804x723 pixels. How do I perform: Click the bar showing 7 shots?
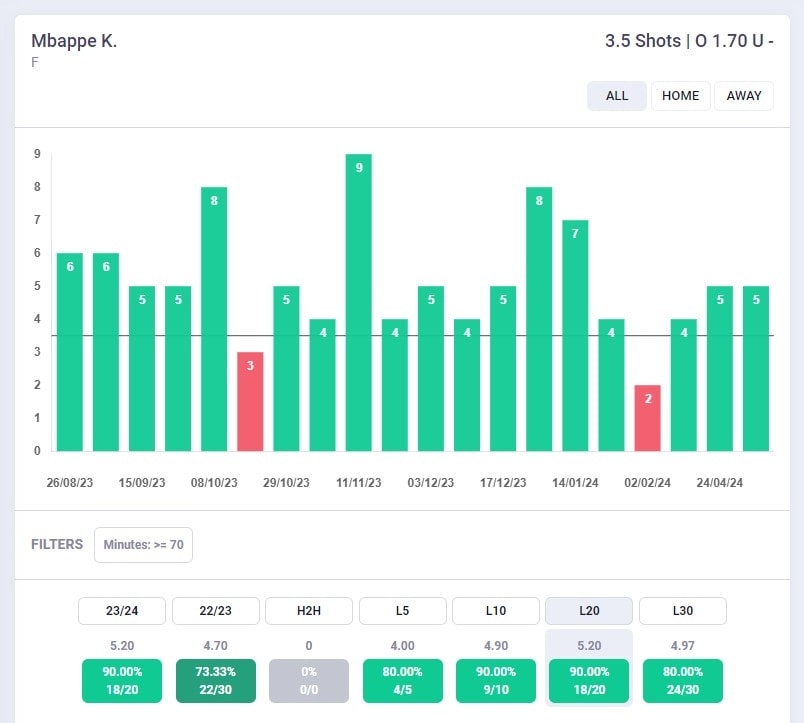[575, 335]
